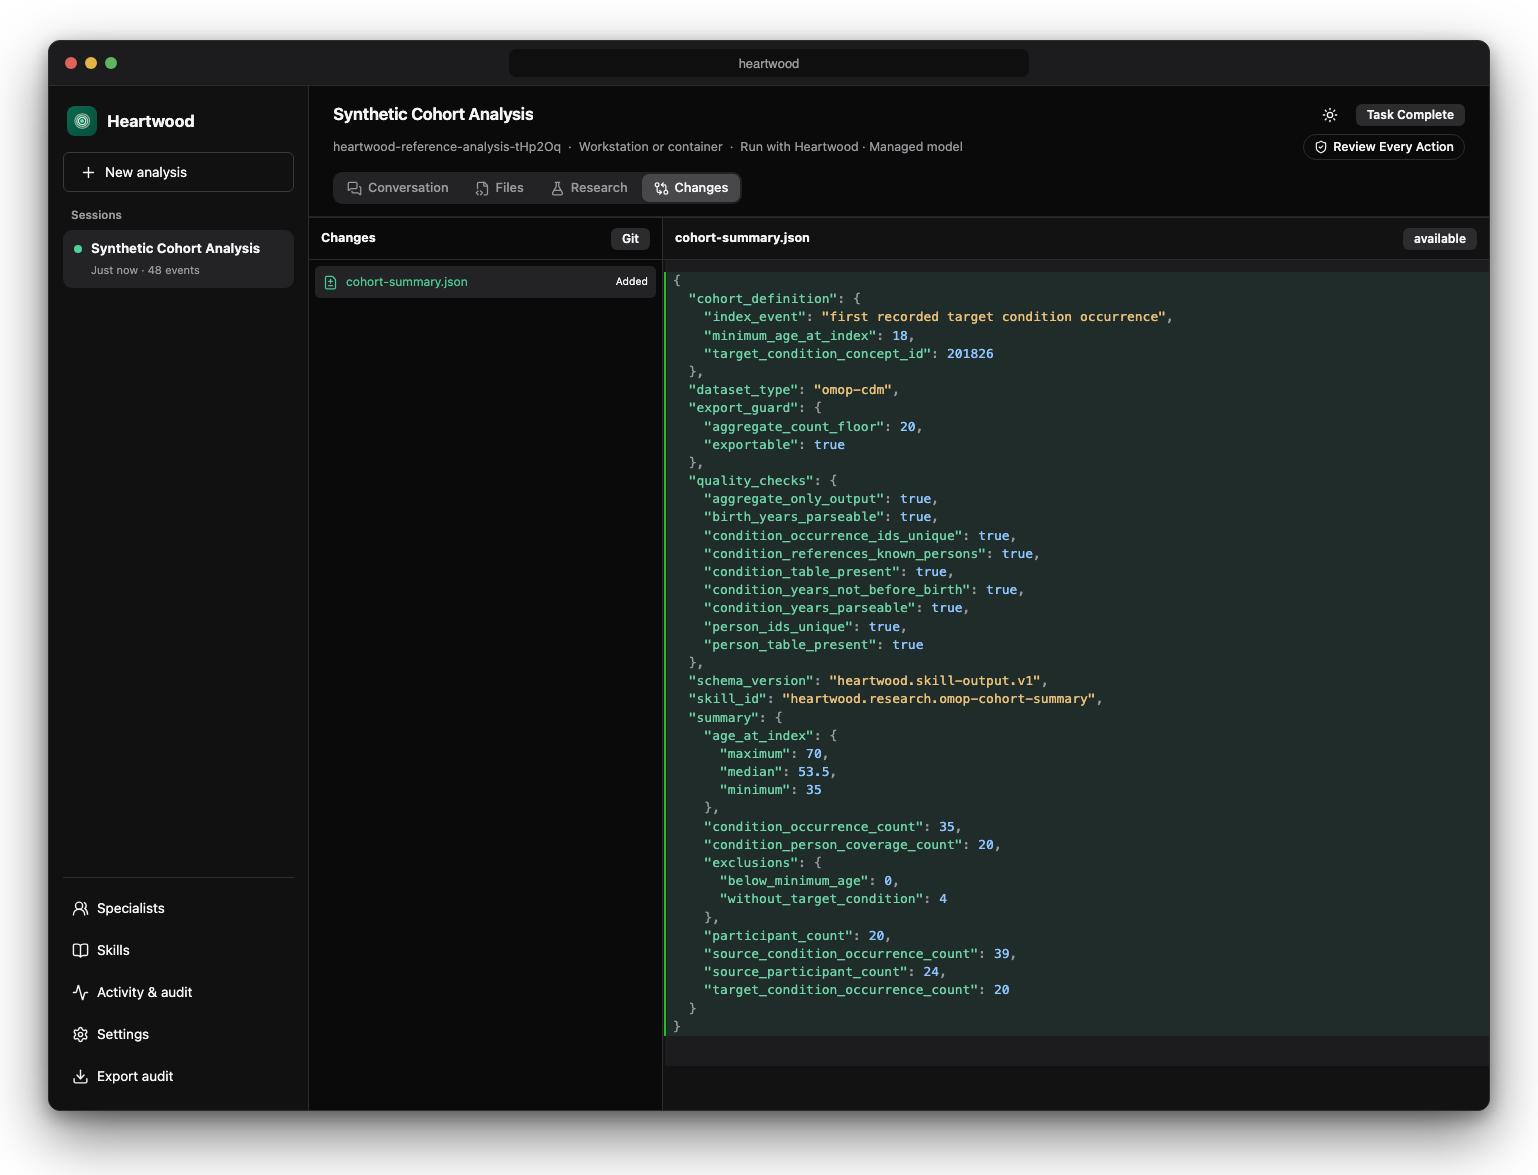Select the Synthetic Cohort Analysis session
This screenshot has width=1538, height=1175.
178,259
